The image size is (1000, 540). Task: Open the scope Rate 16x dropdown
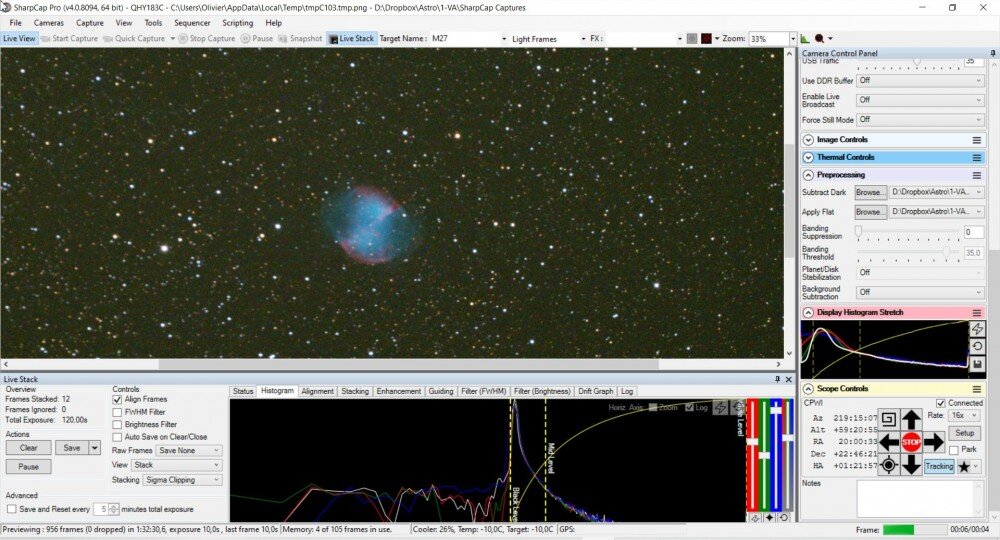pos(964,416)
